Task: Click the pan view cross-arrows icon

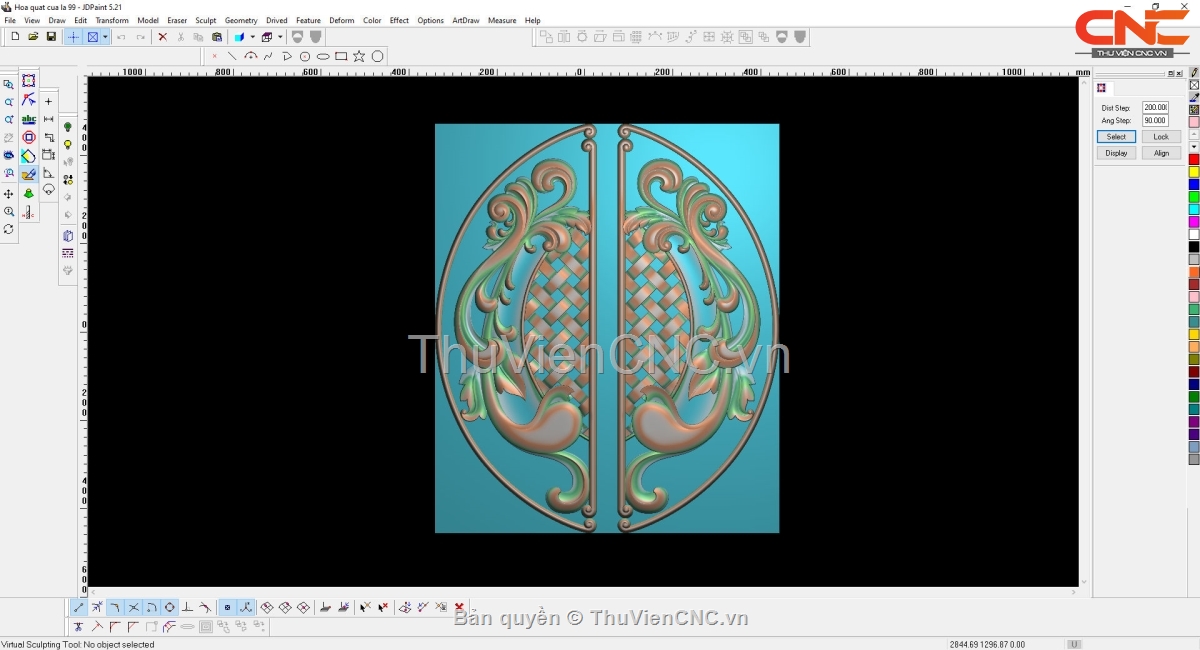Action: click(x=9, y=194)
